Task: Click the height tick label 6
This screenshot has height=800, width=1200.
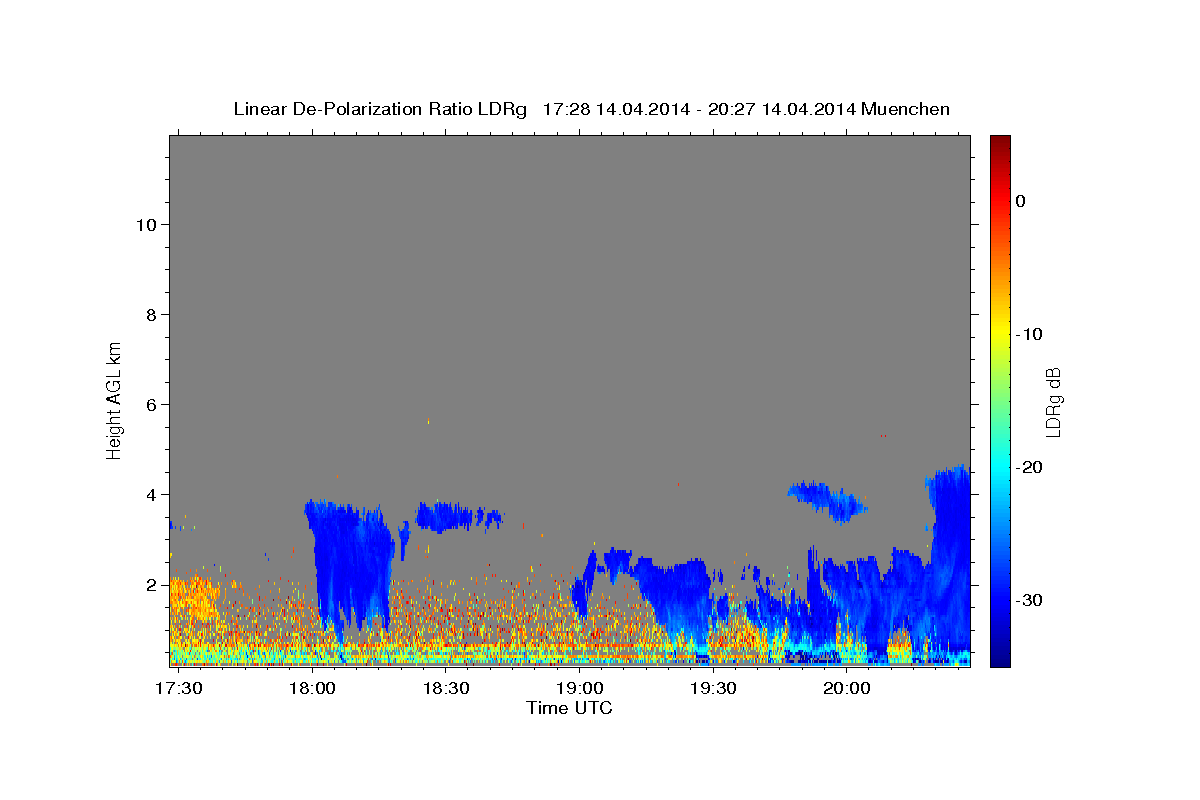Action: tap(151, 404)
